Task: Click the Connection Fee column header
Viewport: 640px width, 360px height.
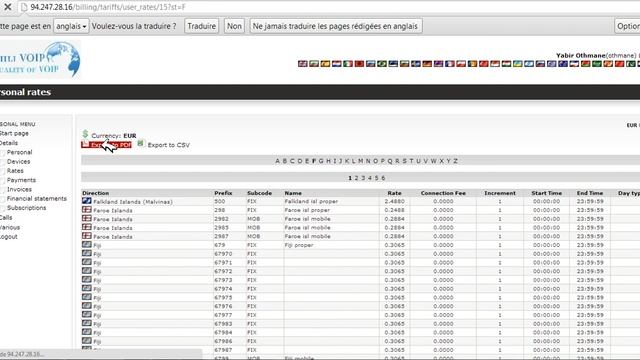Action: 443,193
